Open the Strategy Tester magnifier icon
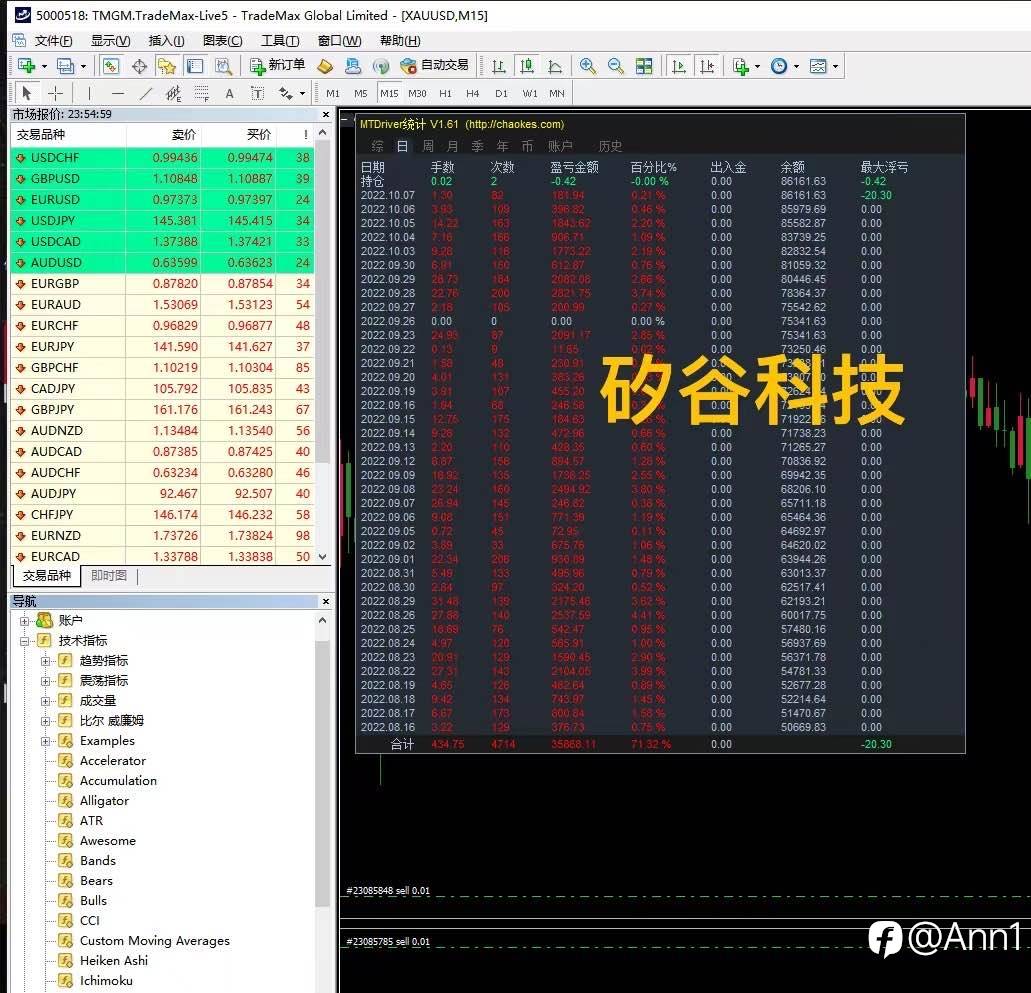Image resolution: width=1031 pixels, height=993 pixels. click(224, 66)
